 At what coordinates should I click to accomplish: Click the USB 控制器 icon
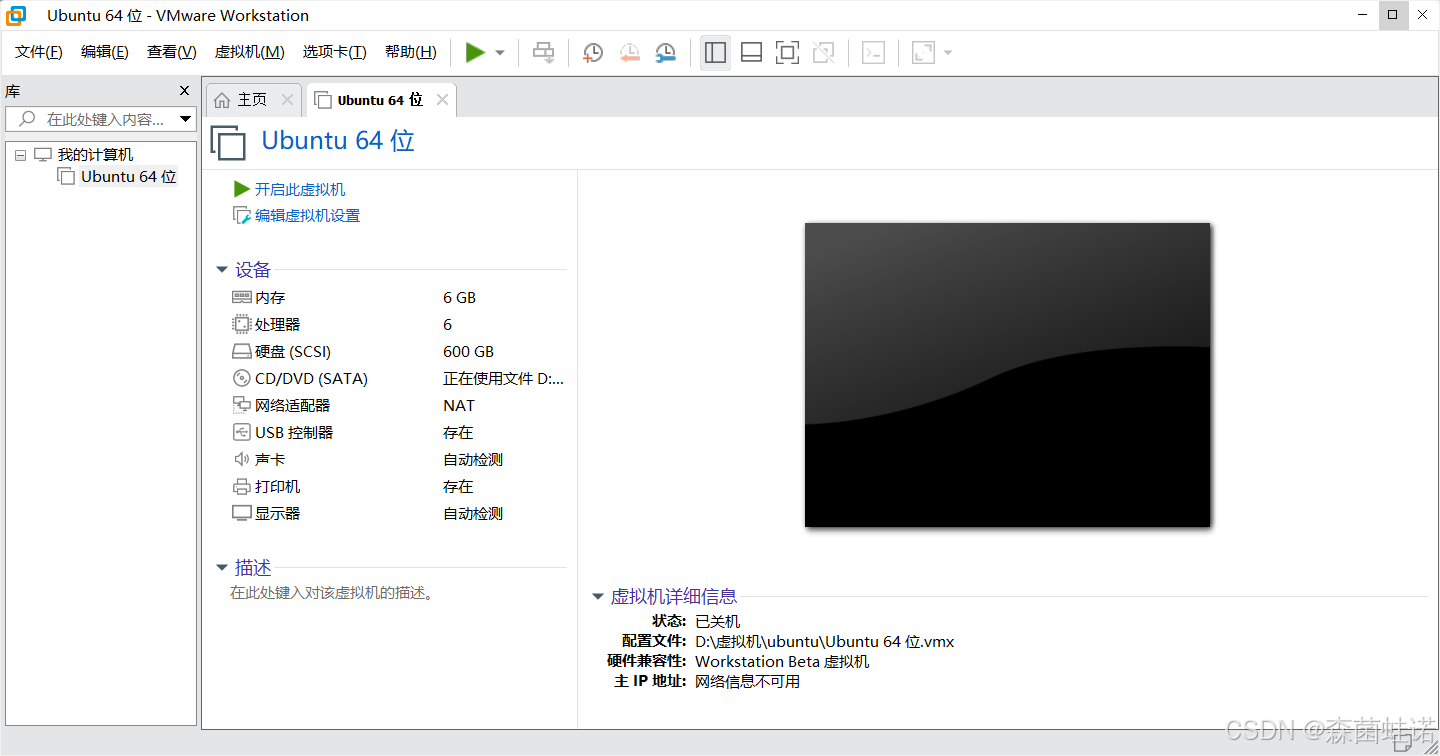pyautogui.click(x=241, y=432)
